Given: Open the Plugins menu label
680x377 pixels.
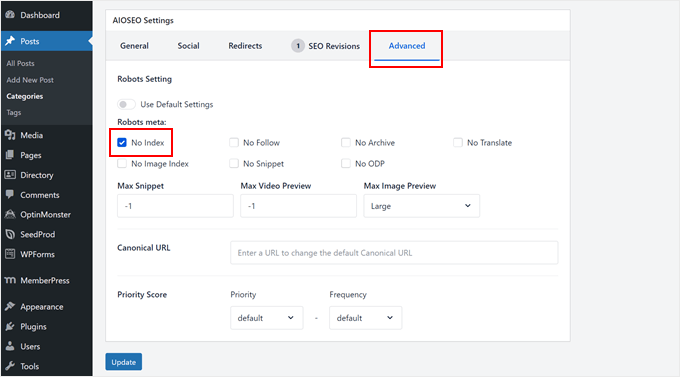Looking at the screenshot, I should [33, 327].
